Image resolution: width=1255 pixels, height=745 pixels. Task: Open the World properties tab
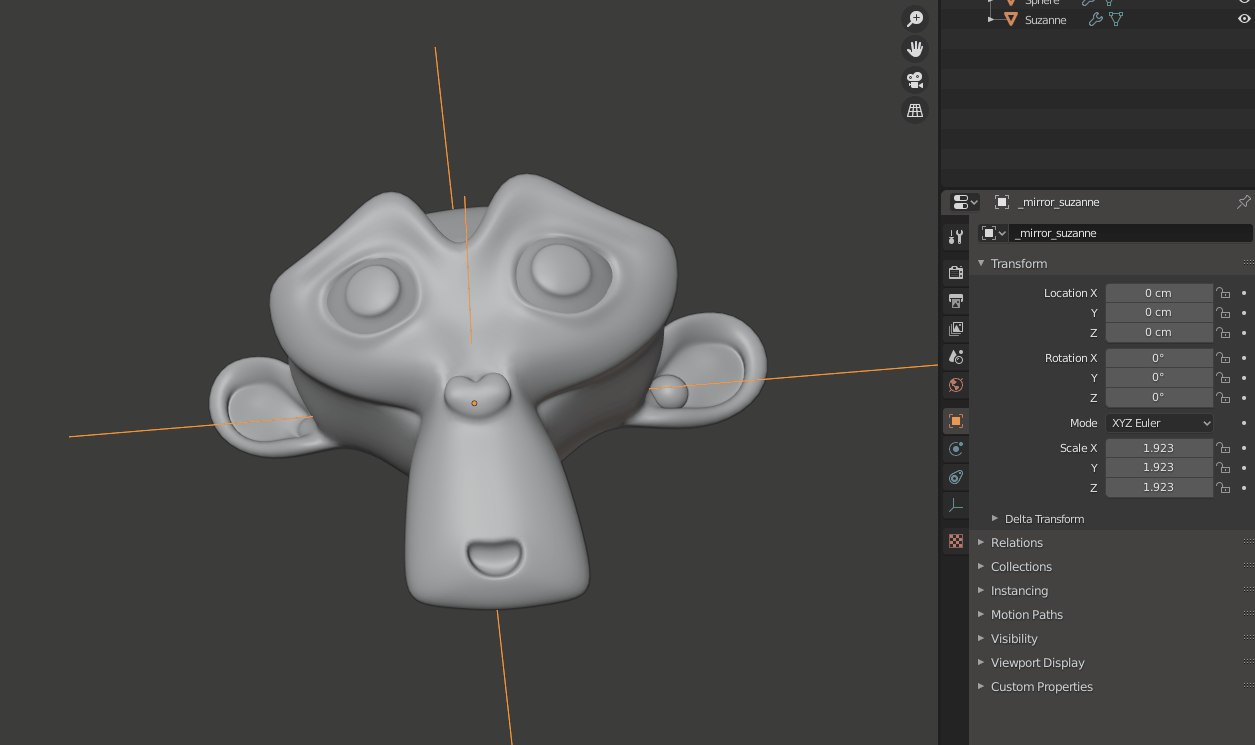955,385
